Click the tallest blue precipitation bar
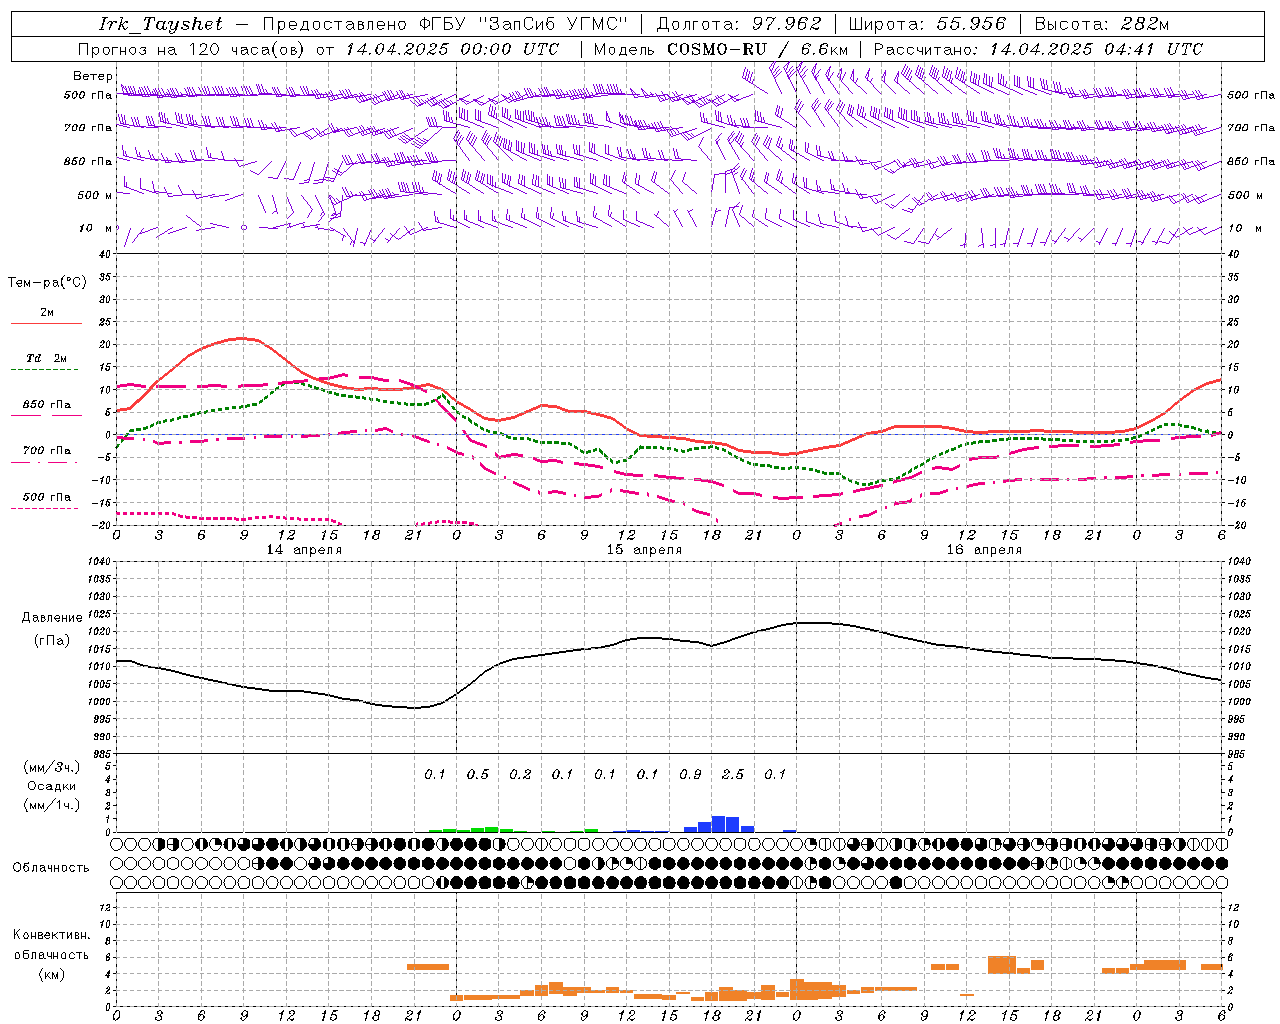Viewport: 1280px width, 1024px height. (719, 824)
